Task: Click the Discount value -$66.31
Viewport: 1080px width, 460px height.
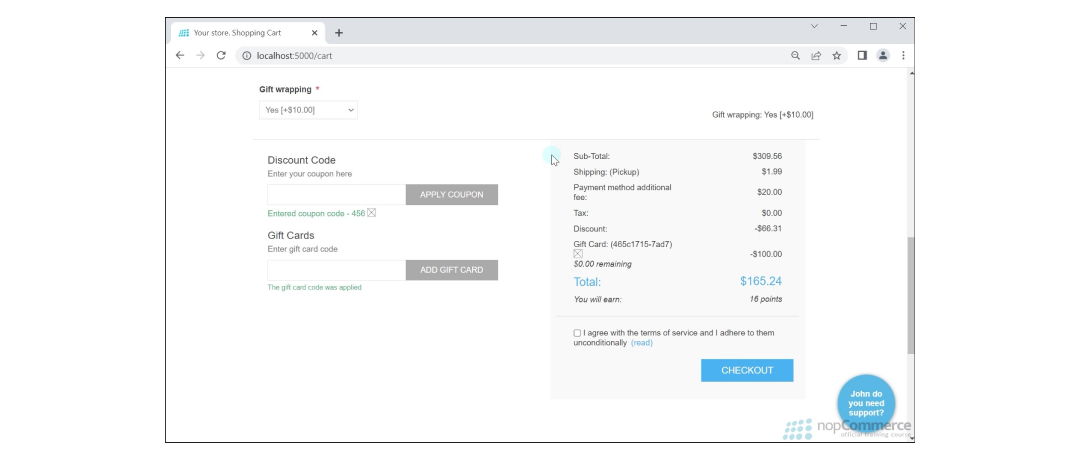Action: tap(768, 228)
